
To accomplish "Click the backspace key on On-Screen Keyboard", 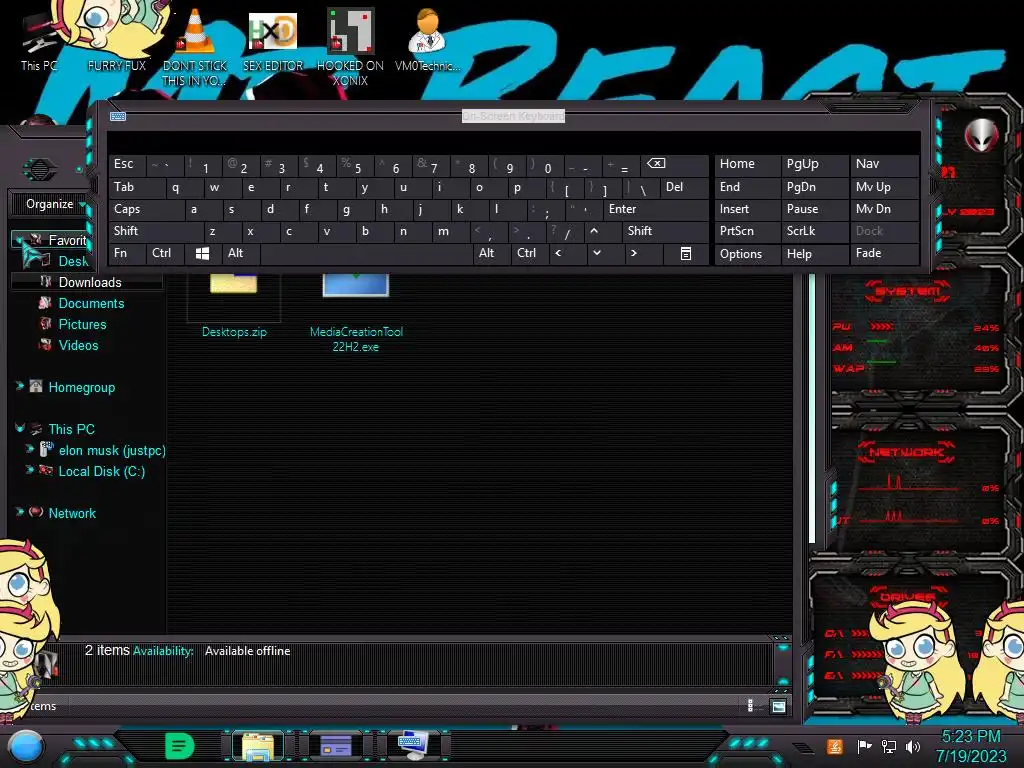I will (x=675, y=165).
